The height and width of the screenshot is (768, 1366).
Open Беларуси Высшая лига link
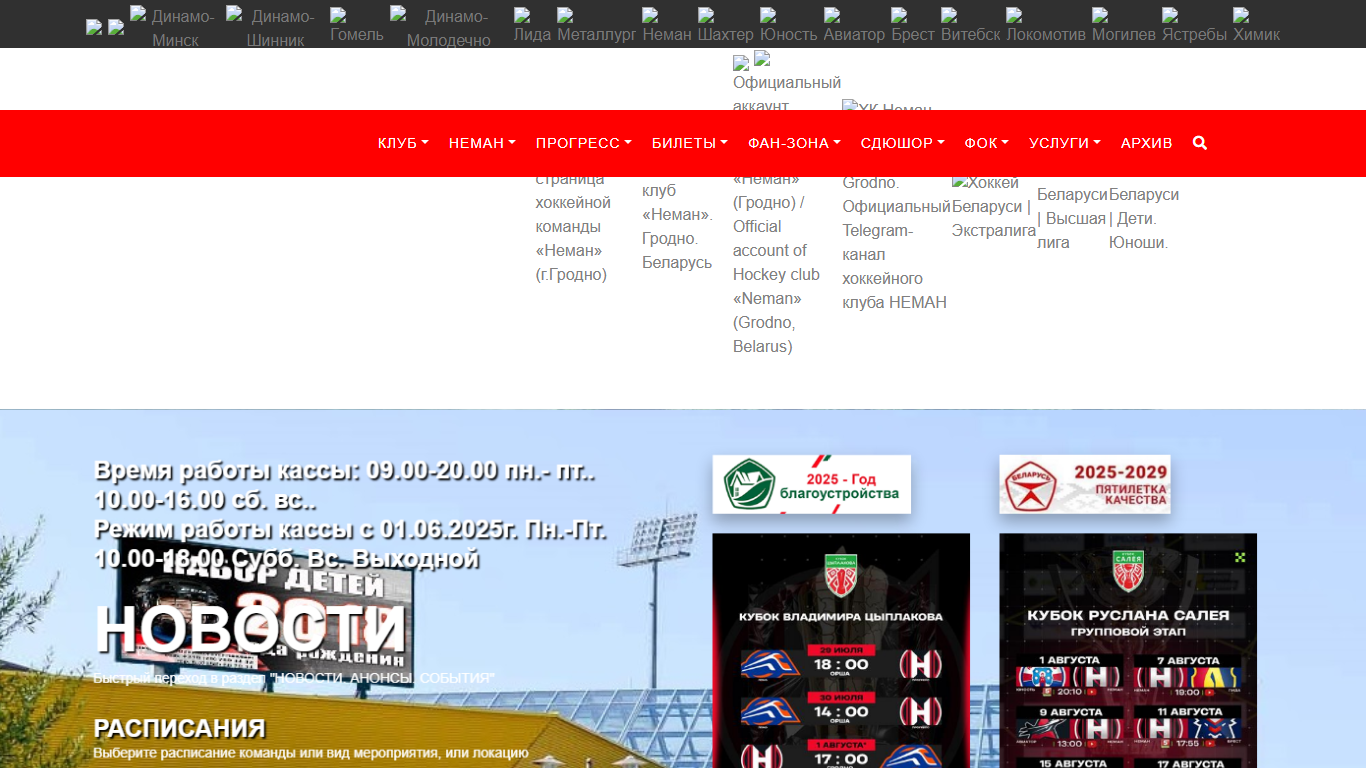pos(1072,218)
